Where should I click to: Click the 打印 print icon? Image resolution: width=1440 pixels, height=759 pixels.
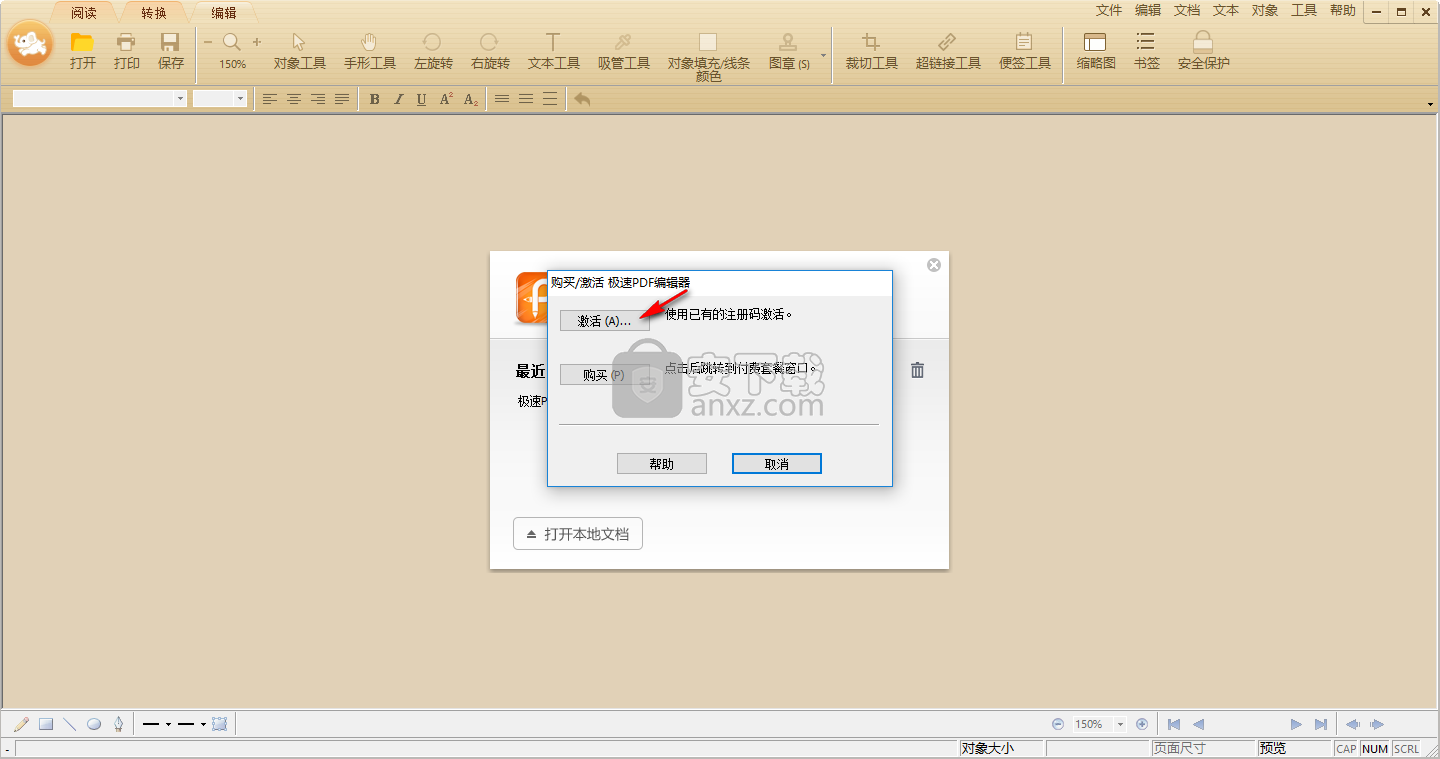(x=126, y=50)
